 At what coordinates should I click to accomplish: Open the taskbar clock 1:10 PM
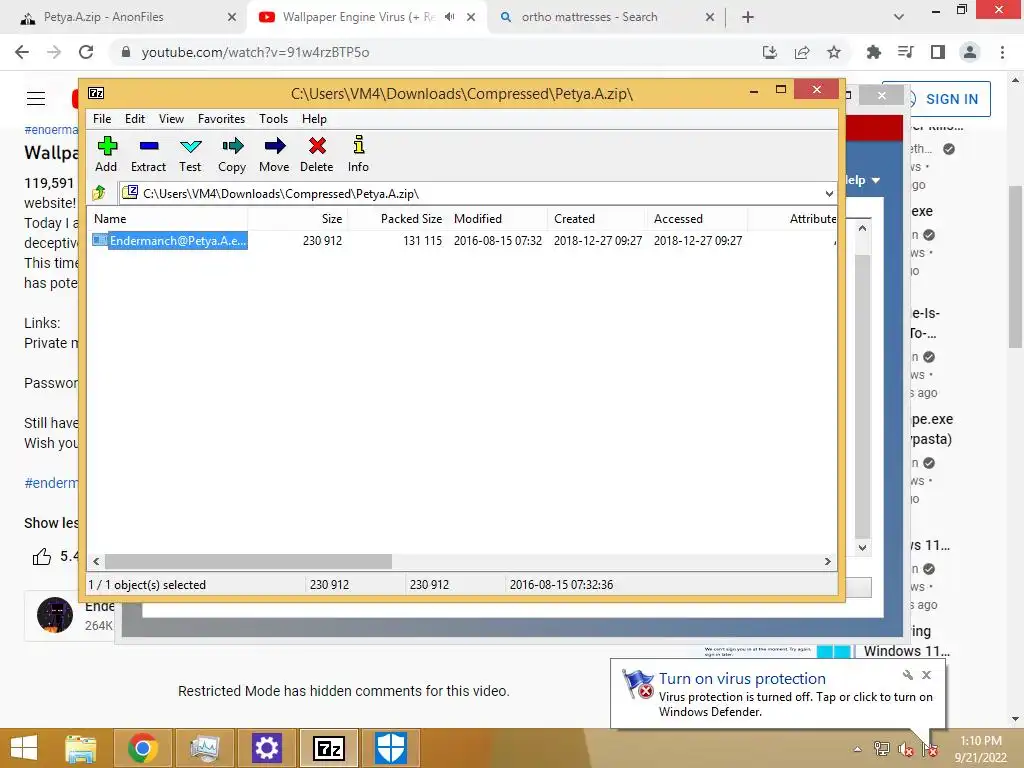click(x=981, y=749)
